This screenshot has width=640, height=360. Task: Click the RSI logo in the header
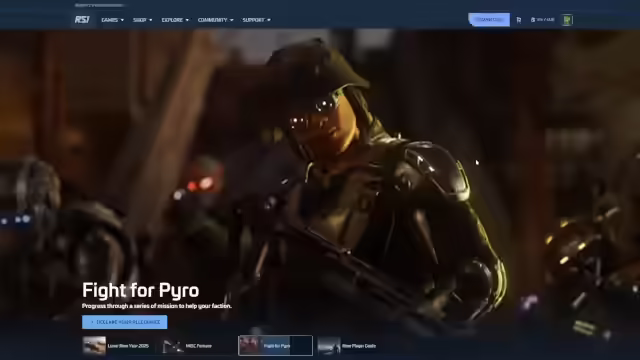tap(82, 20)
